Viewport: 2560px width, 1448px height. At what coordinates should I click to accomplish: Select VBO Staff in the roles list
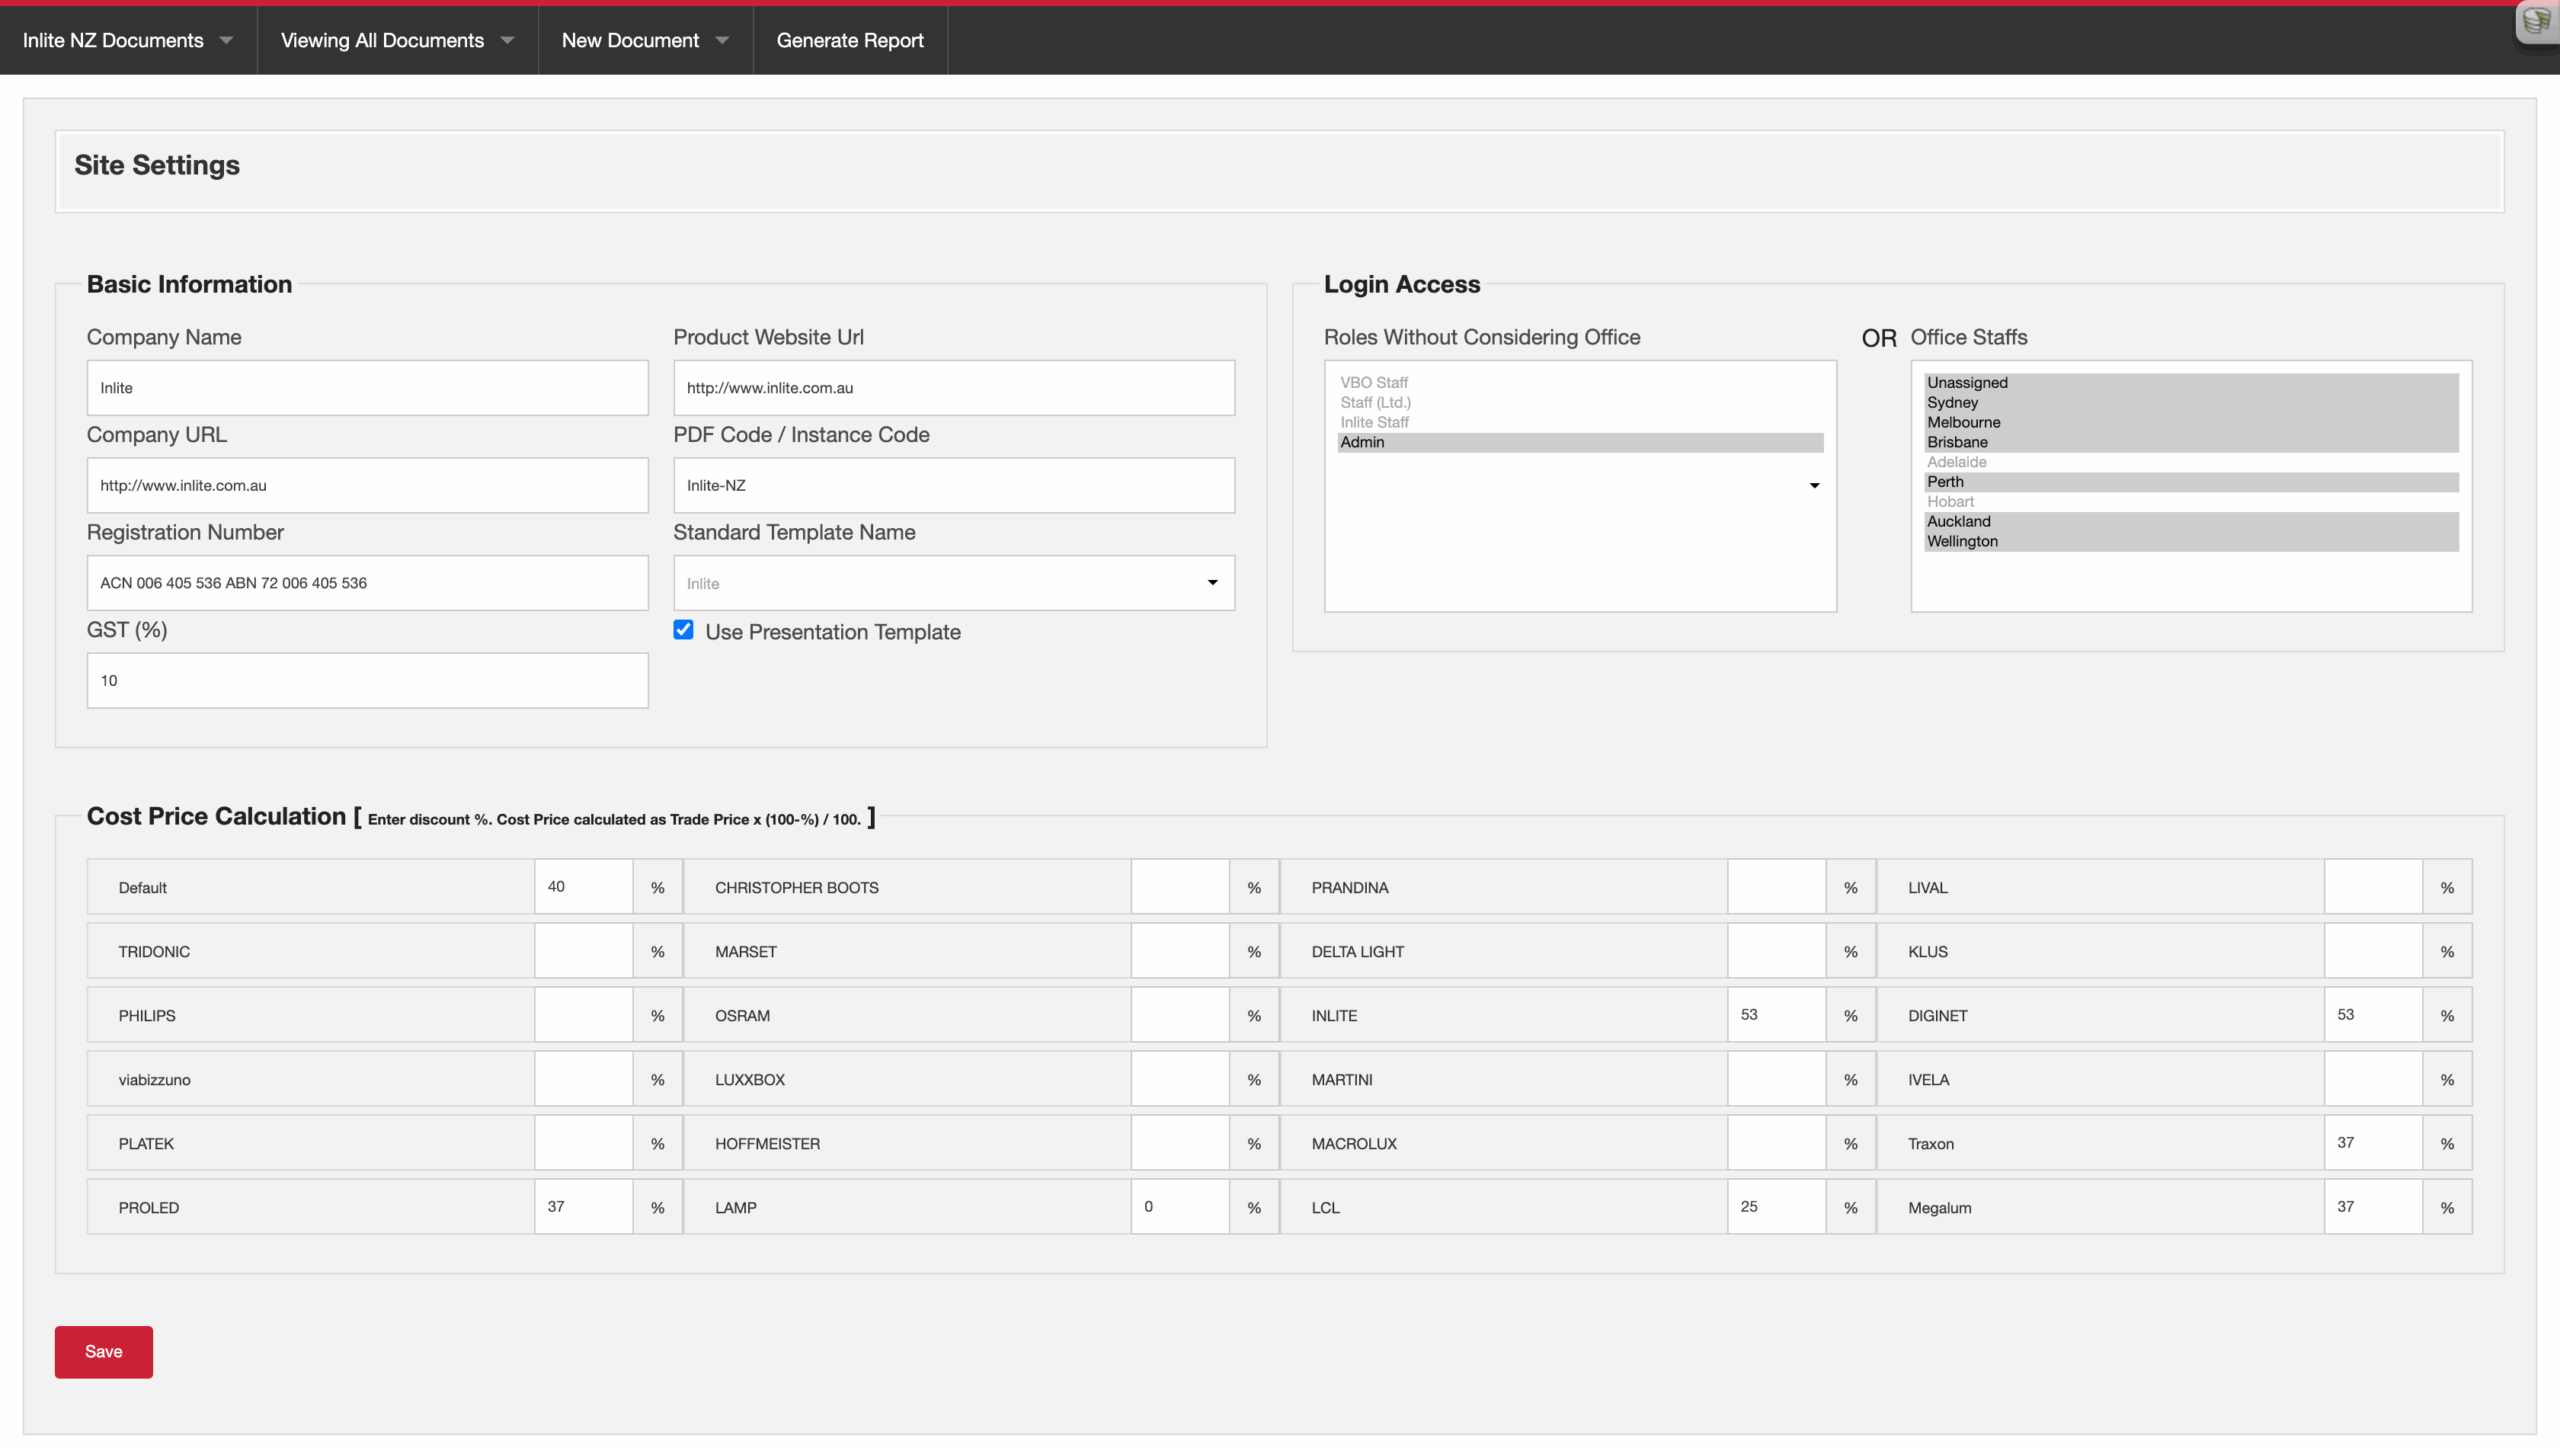(1580, 383)
